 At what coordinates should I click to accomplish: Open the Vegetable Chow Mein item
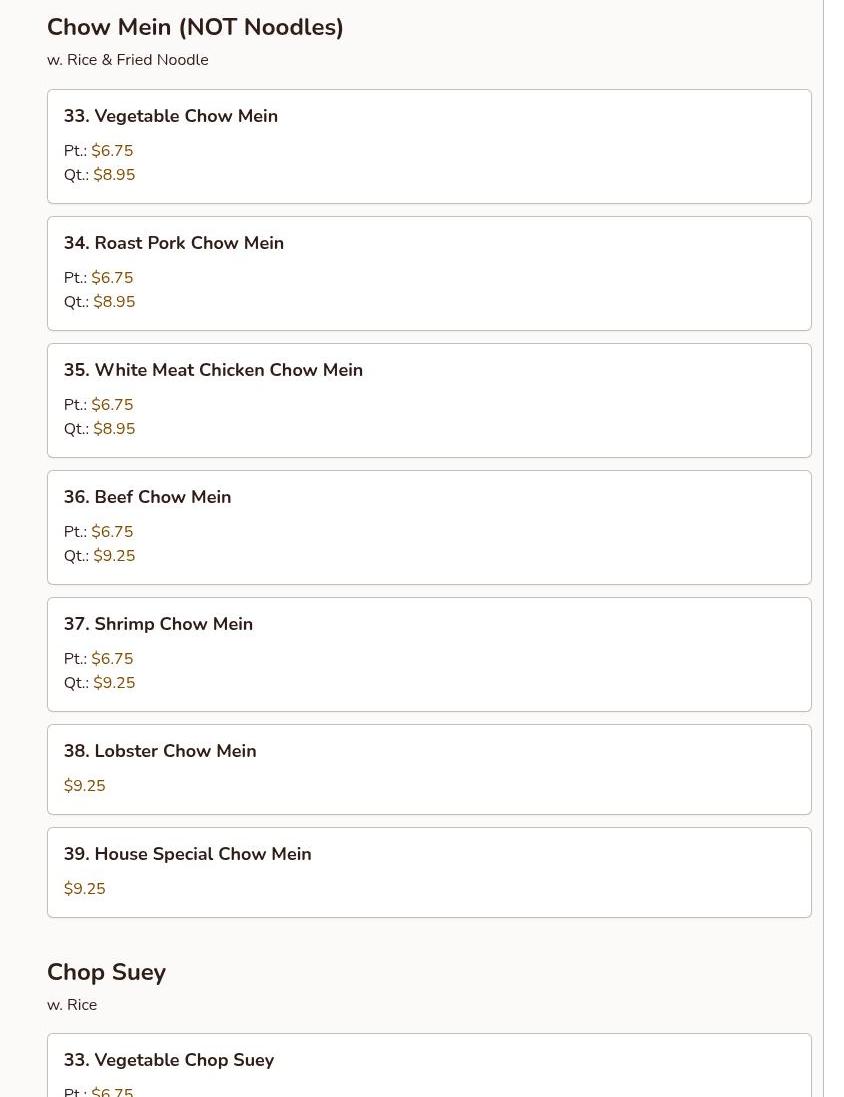click(171, 116)
